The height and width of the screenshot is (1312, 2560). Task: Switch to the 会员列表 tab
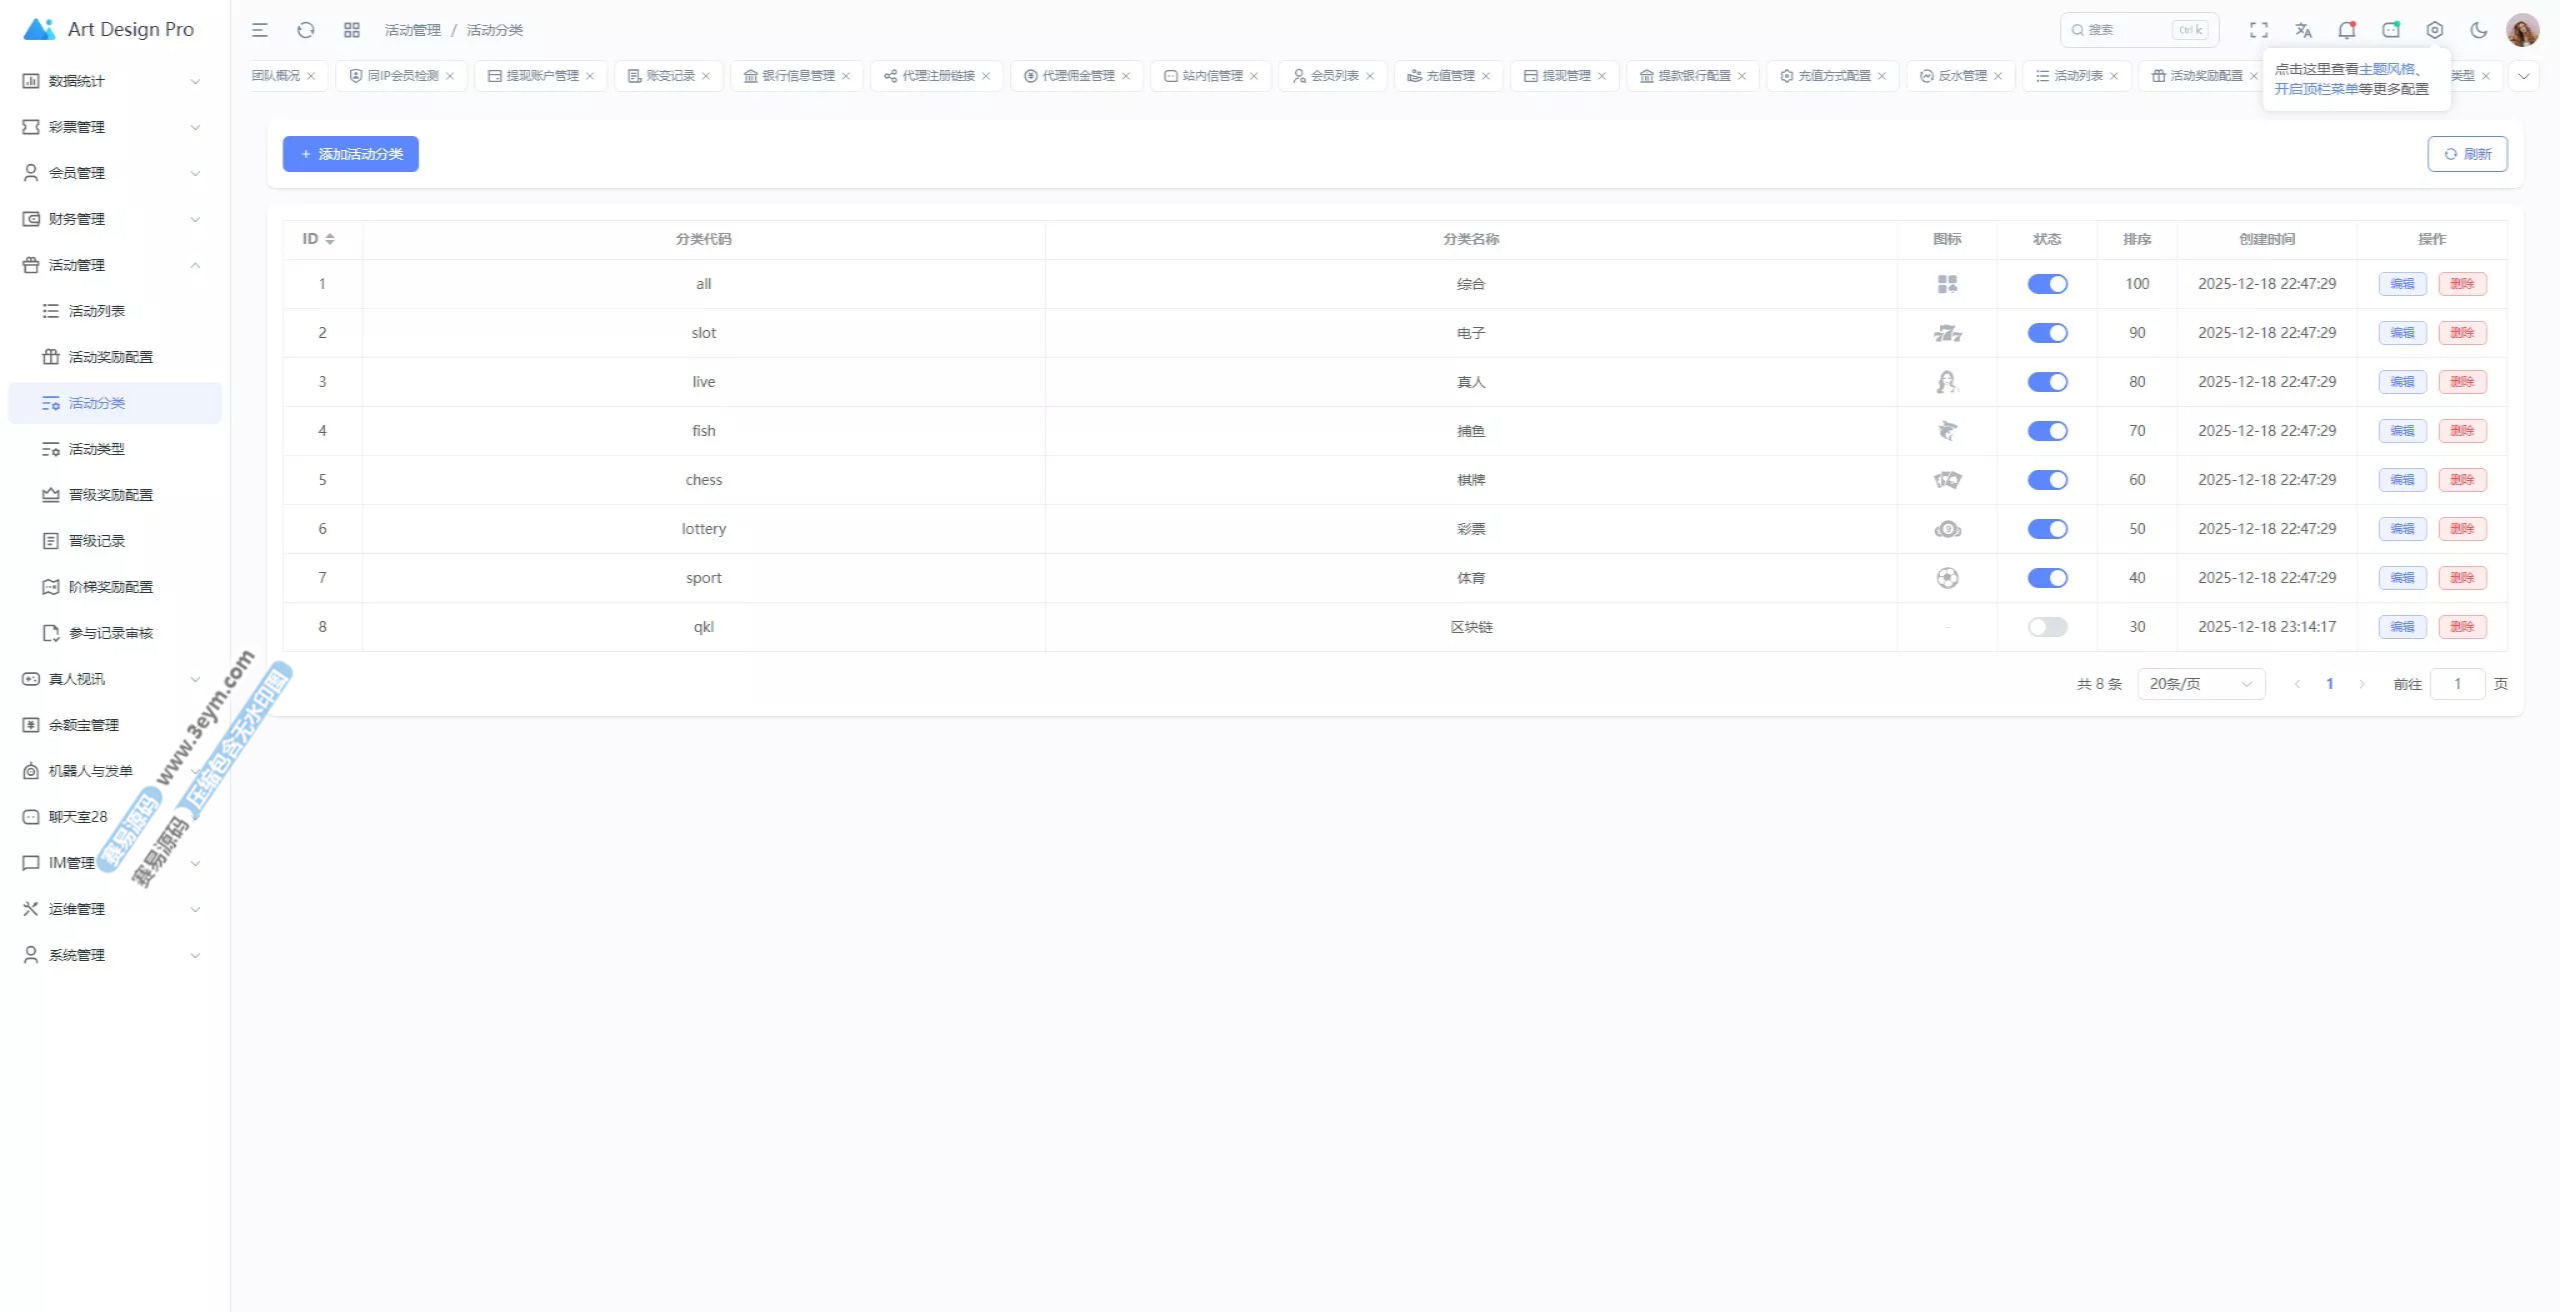1334,76
